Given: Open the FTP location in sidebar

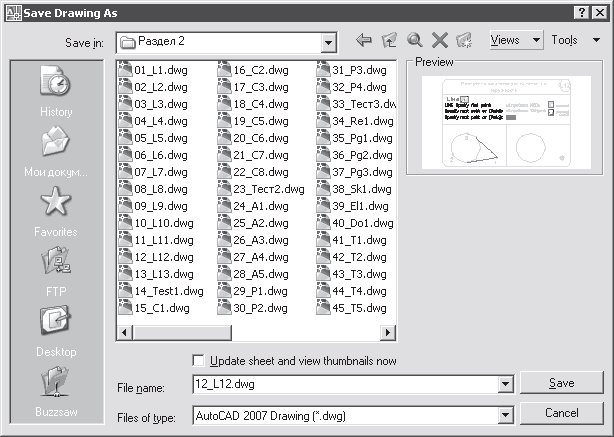Looking at the screenshot, I should tap(56, 272).
